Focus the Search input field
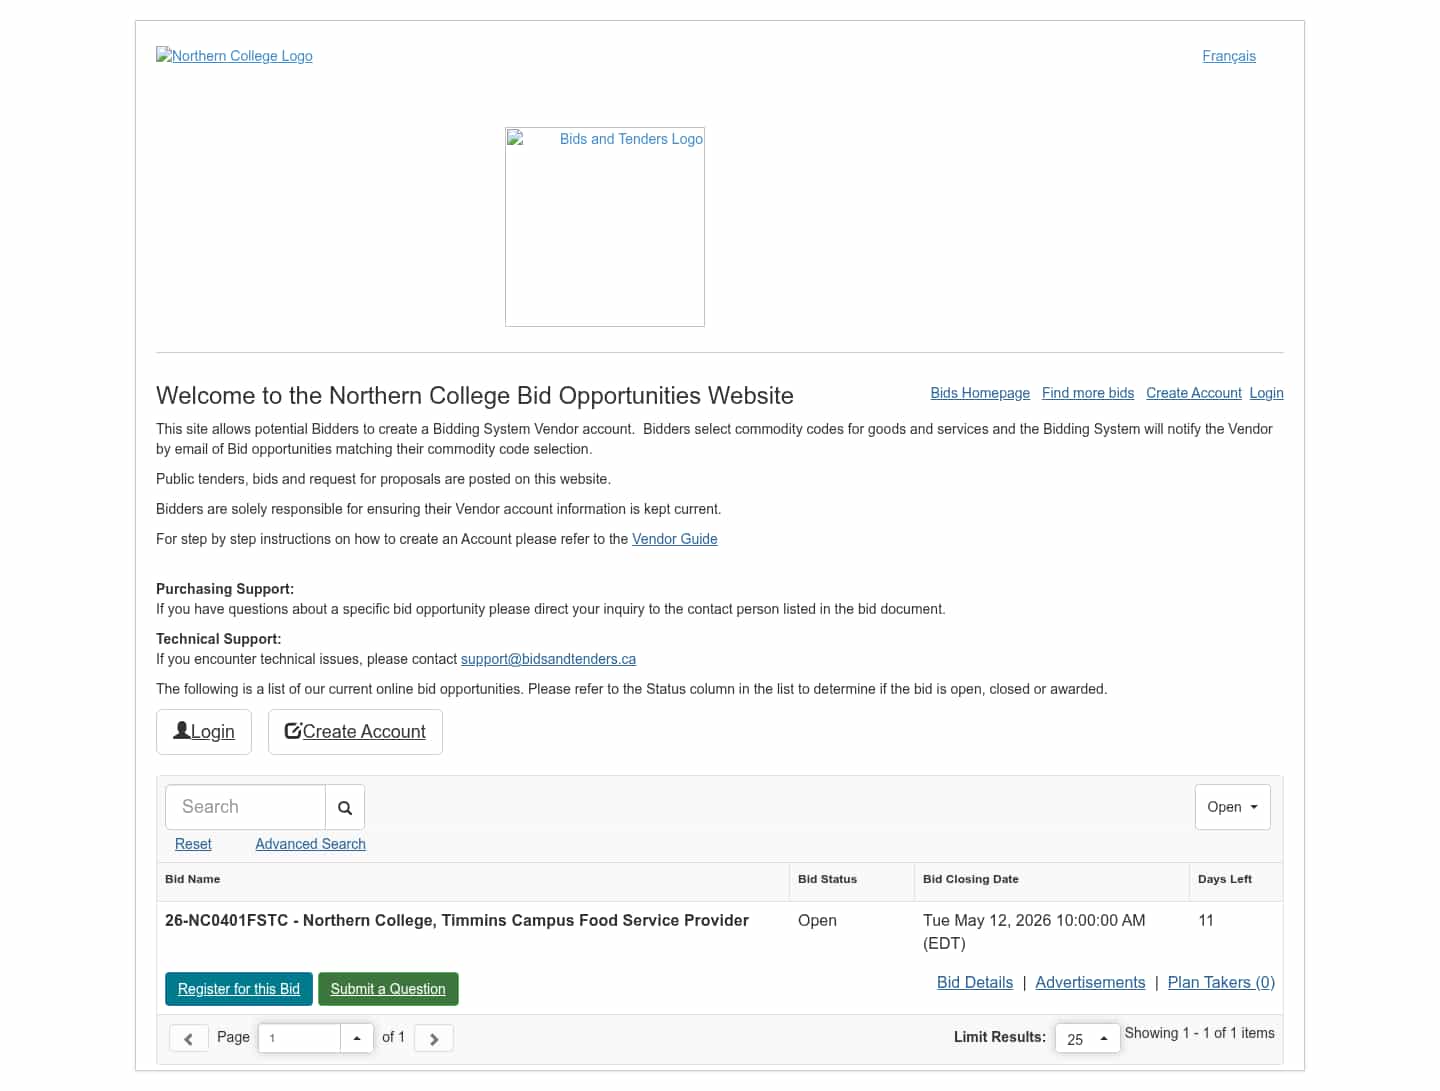The width and height of the screenshot is (1440, 1091). [x=246, y=807]
